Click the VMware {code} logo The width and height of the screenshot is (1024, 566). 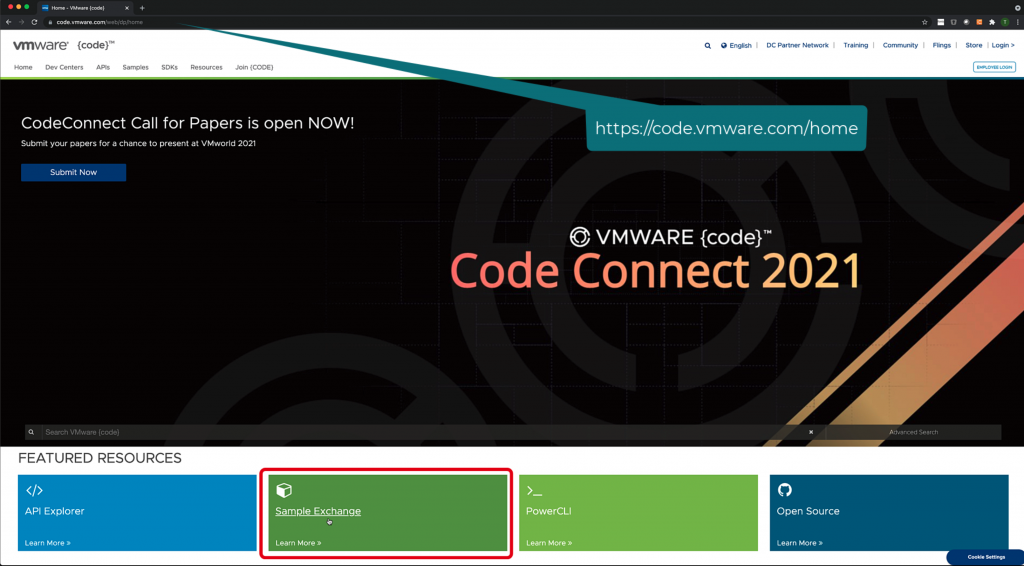click(63, 45)
